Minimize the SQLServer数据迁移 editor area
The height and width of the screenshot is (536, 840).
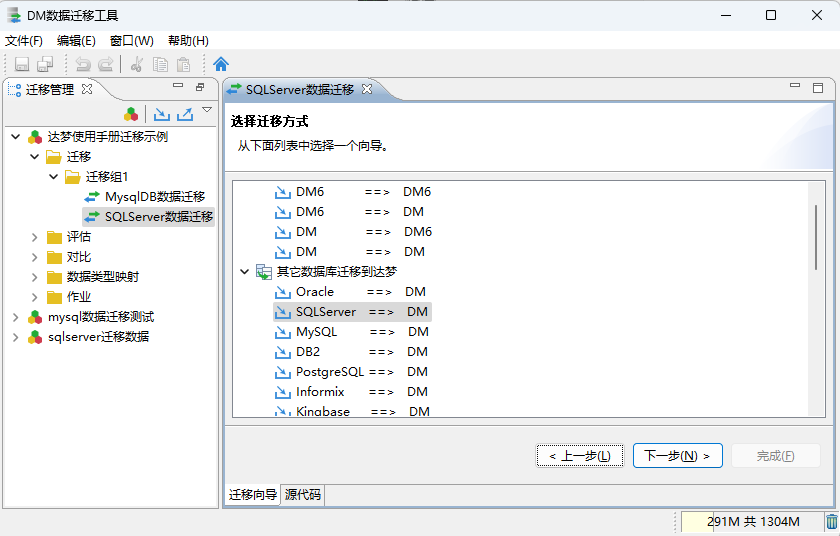(795, 86)
